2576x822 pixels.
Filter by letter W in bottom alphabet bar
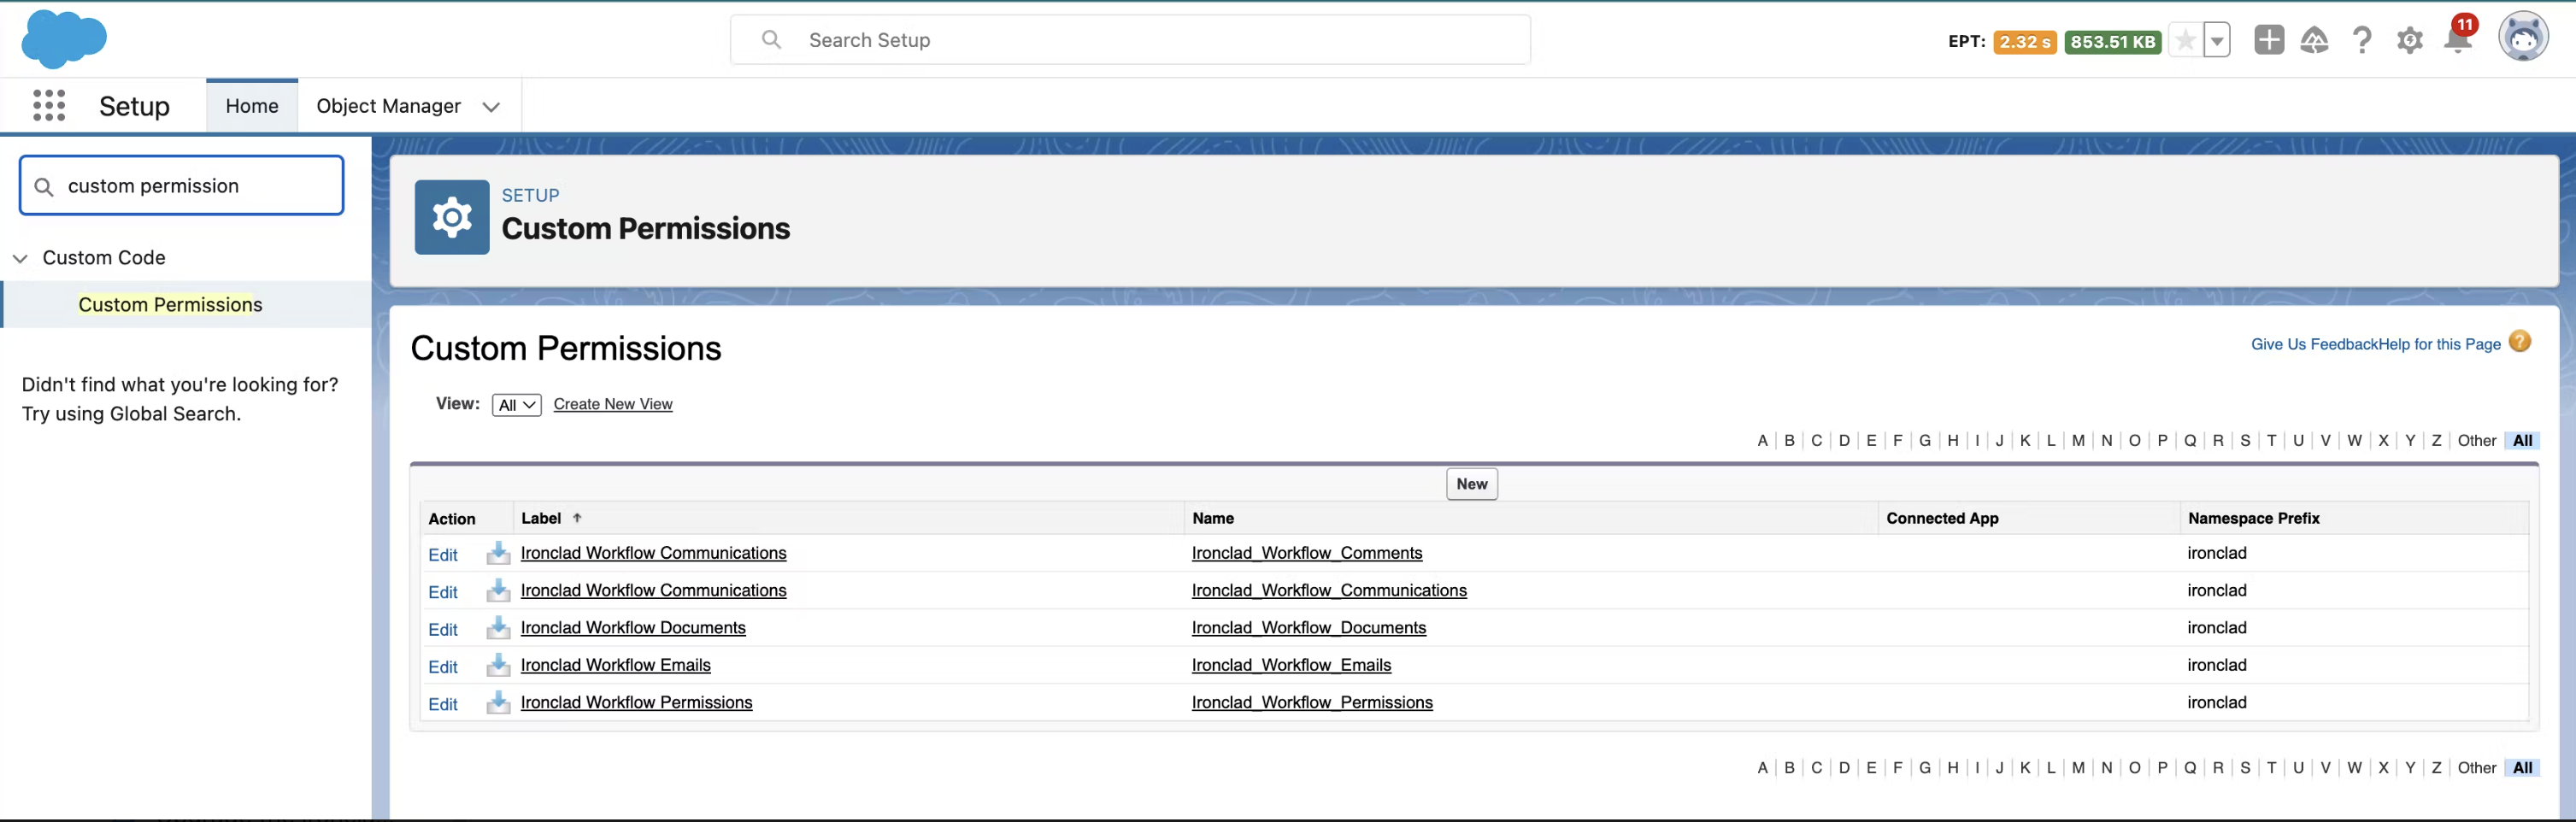tap(2354, 768)
